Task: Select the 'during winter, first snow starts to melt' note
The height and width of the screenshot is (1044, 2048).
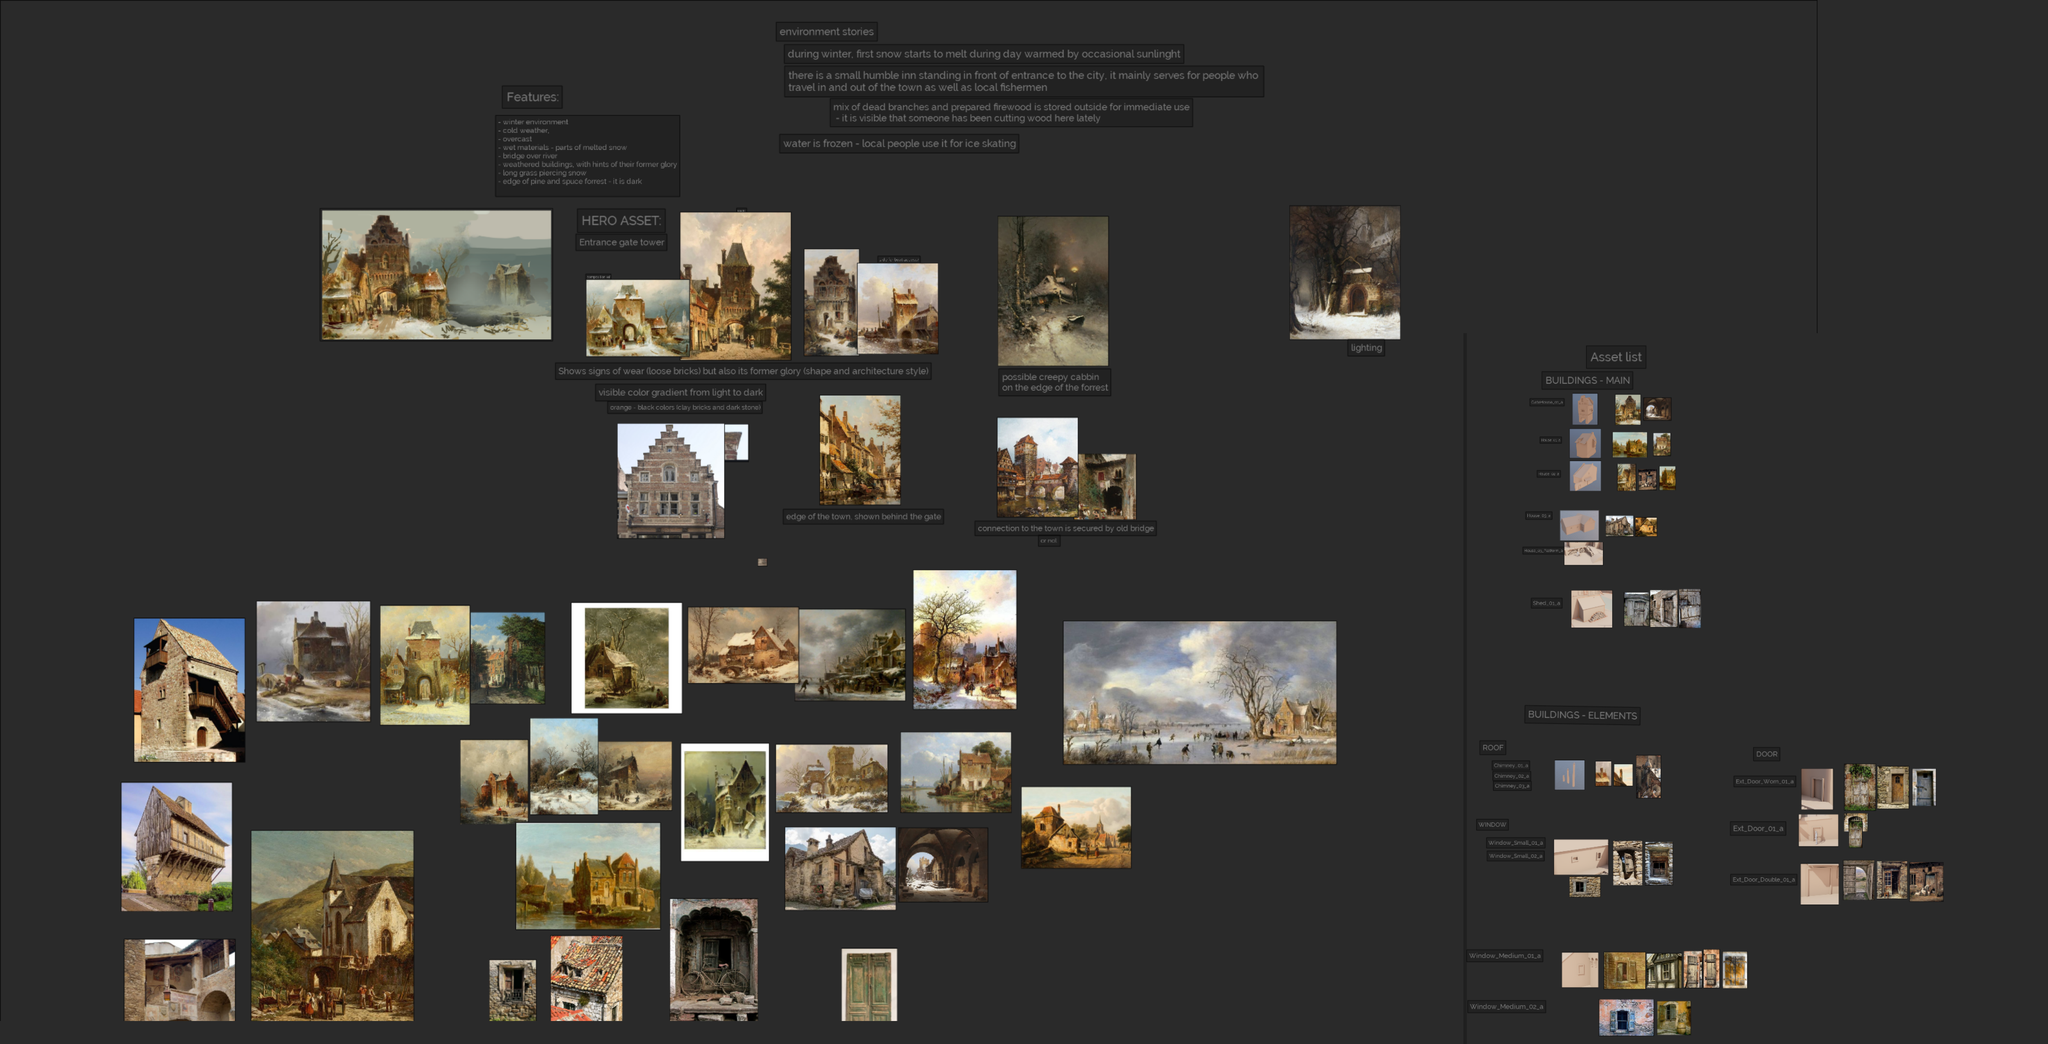Action: click(x=983, y=54)
